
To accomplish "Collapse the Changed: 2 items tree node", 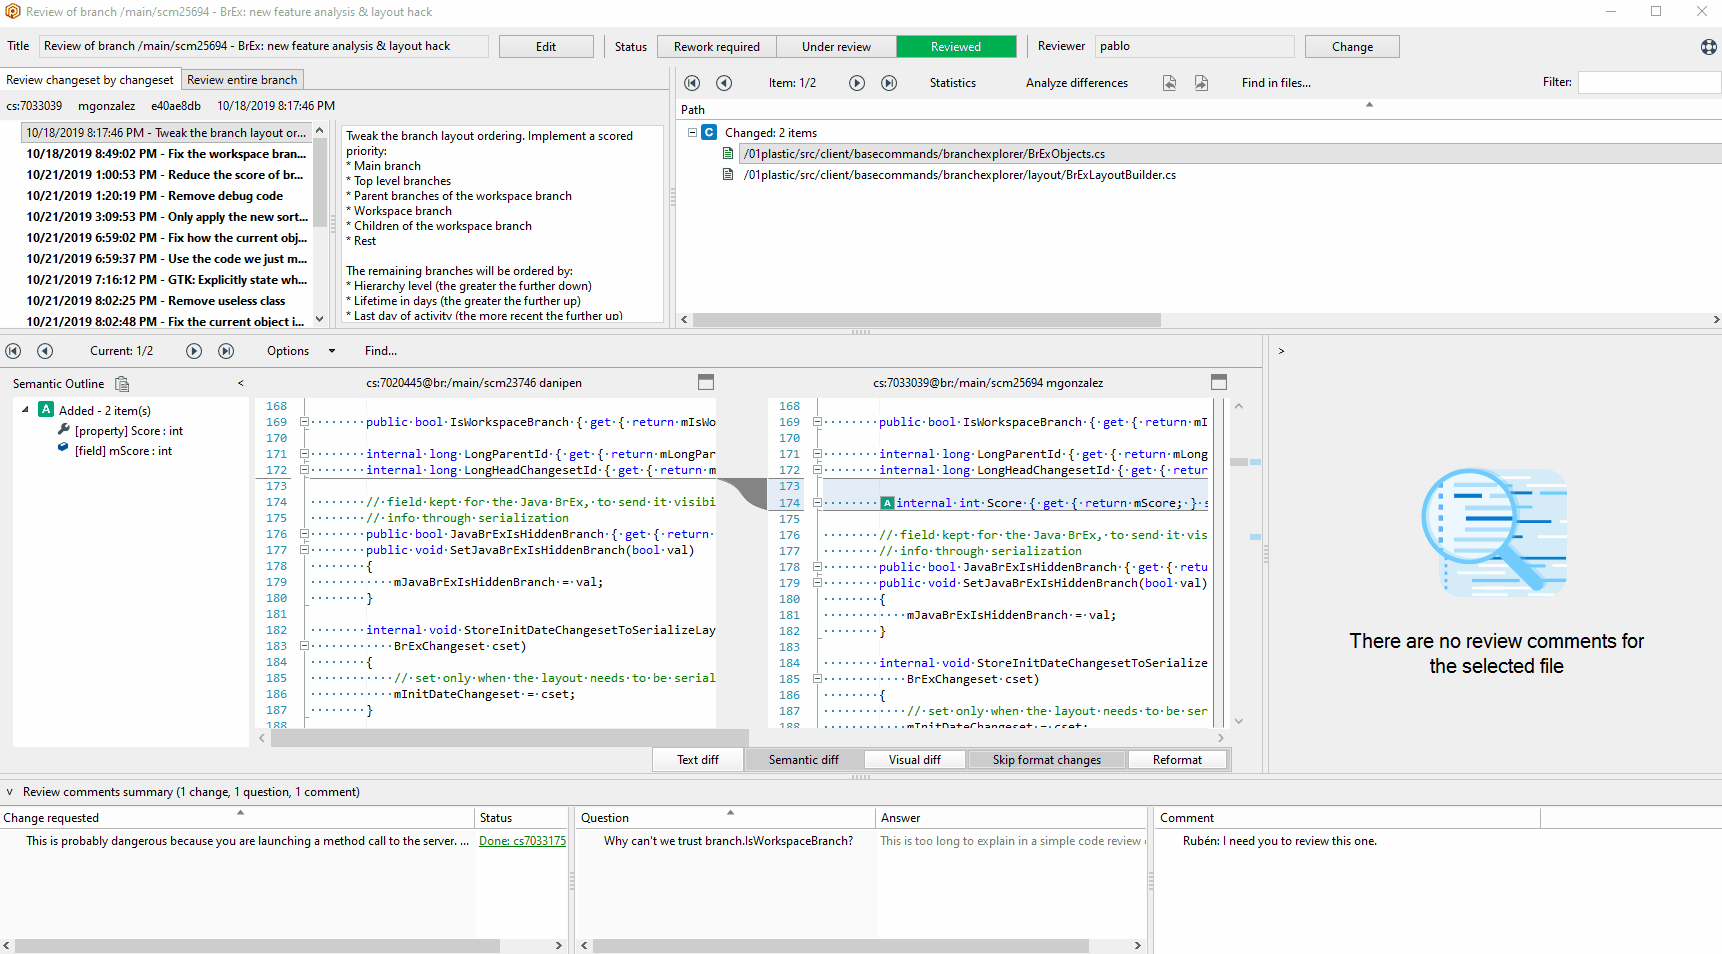I will point(692,132).
